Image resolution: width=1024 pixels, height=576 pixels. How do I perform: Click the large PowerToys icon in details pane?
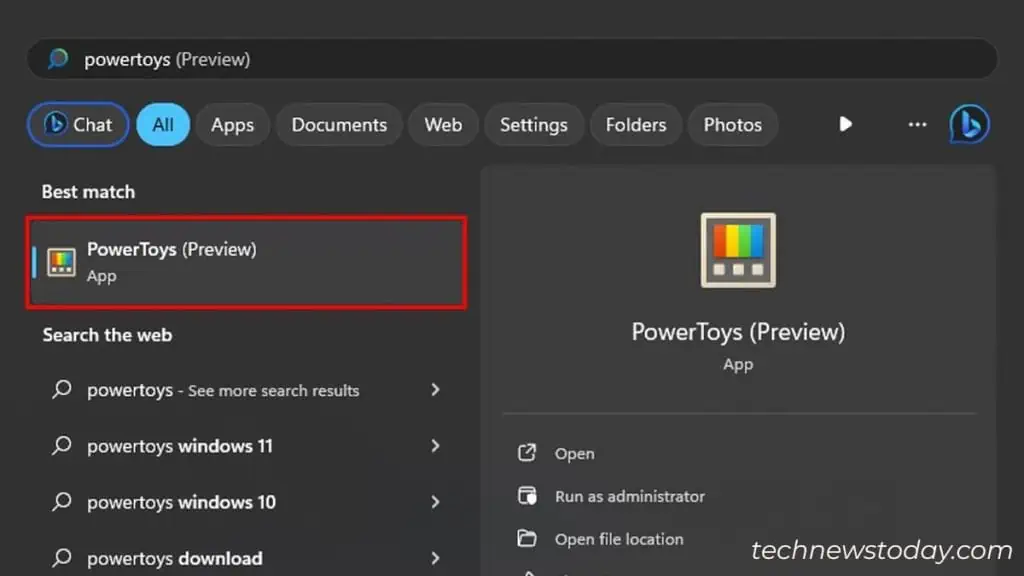(x=737, y=249)
